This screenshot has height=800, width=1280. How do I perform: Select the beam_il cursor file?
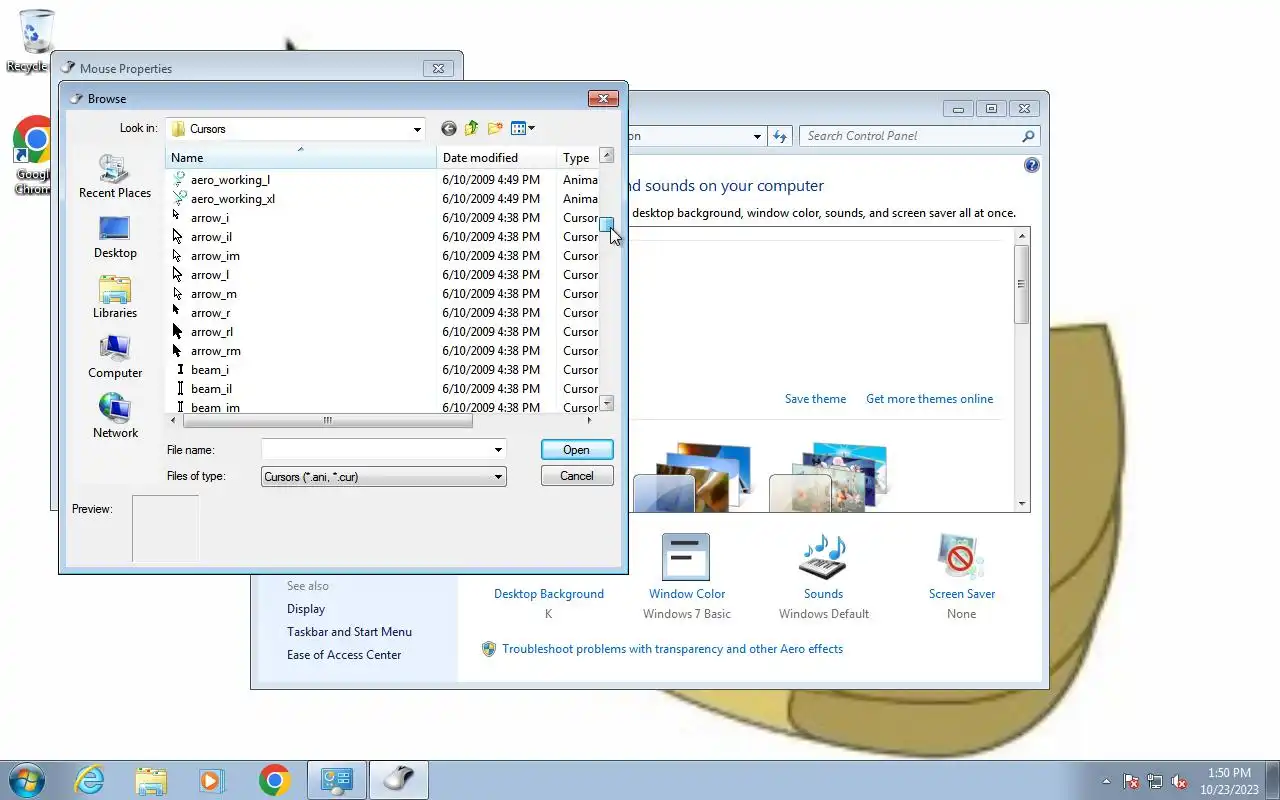(x=211, y=389)
